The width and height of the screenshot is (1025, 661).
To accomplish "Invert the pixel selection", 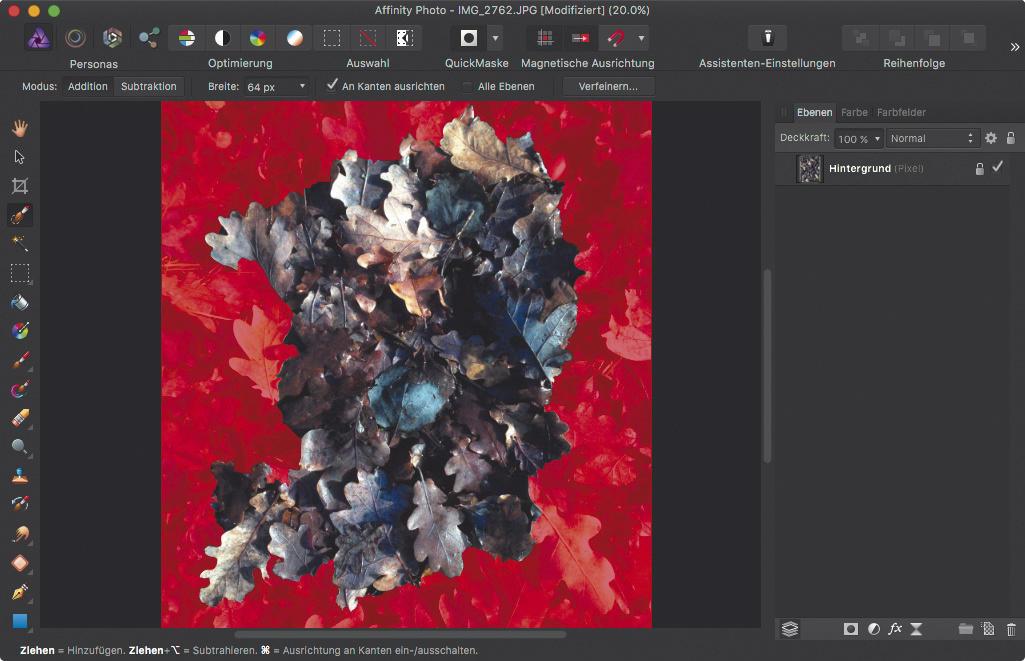I will point(405,38).
